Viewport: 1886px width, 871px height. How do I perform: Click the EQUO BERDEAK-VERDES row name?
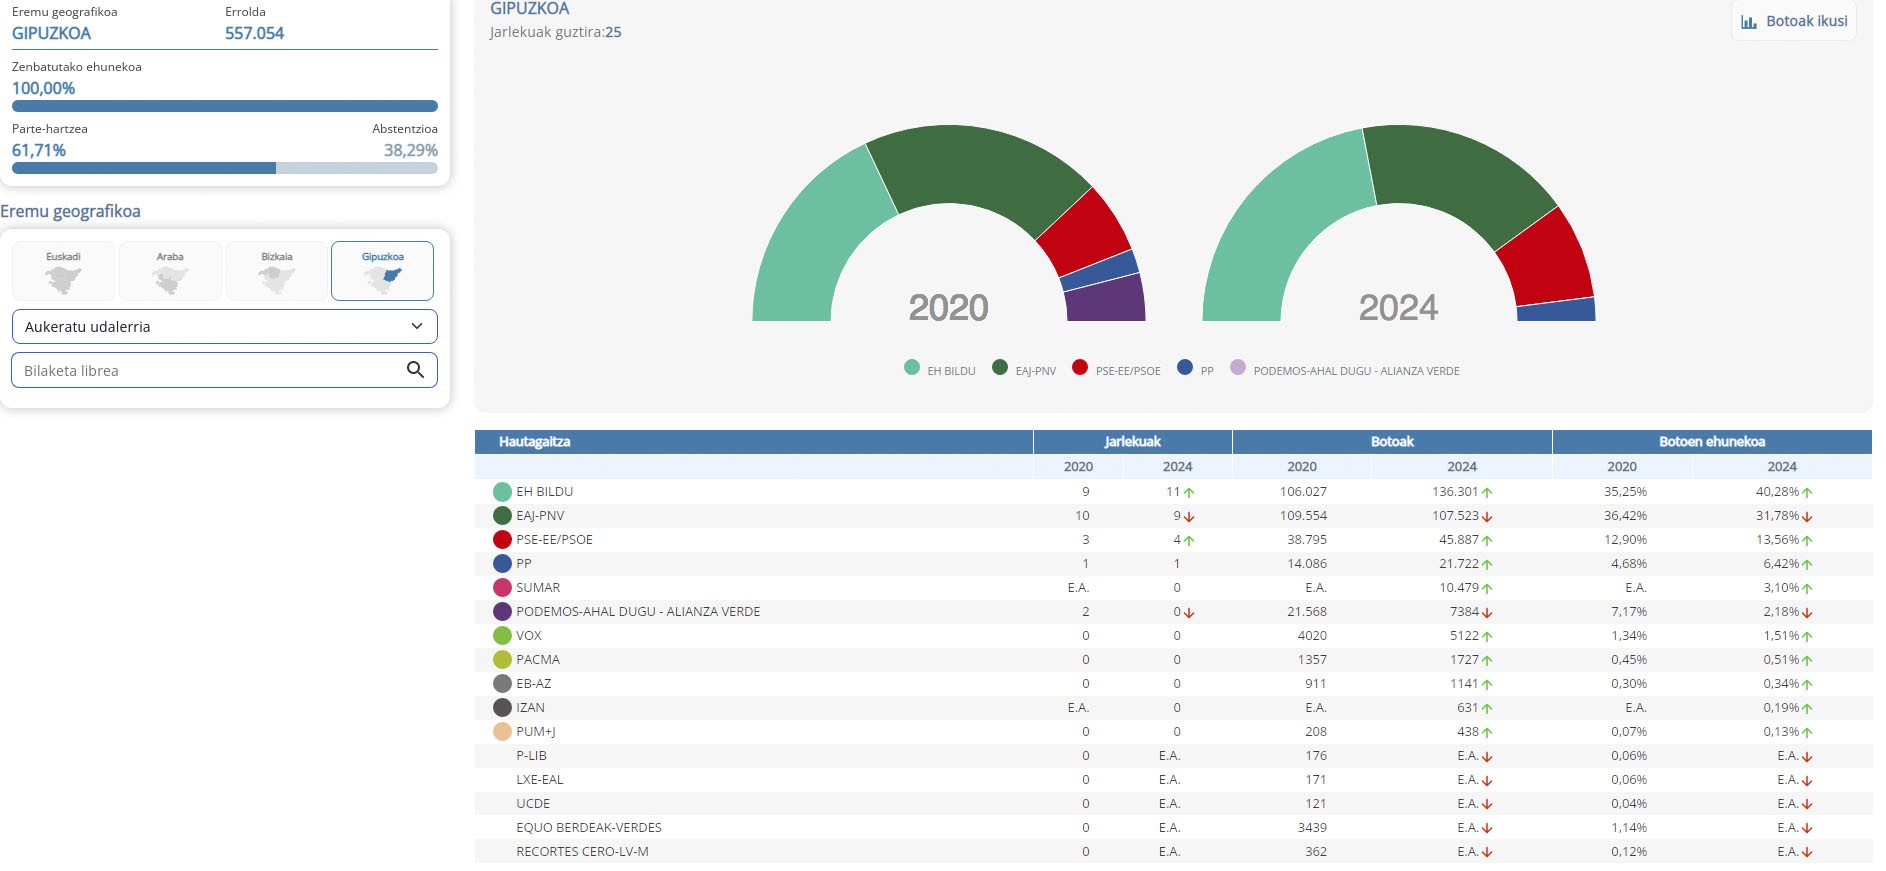click(589, 828)
